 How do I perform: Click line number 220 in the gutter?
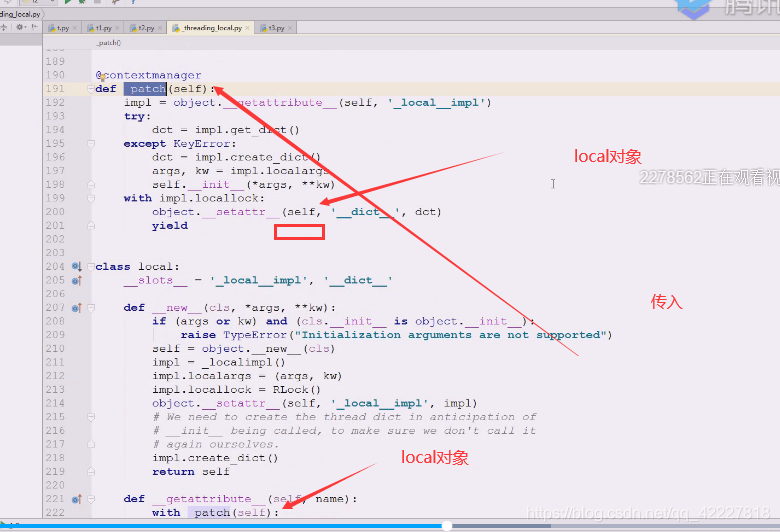click(55, 485)
